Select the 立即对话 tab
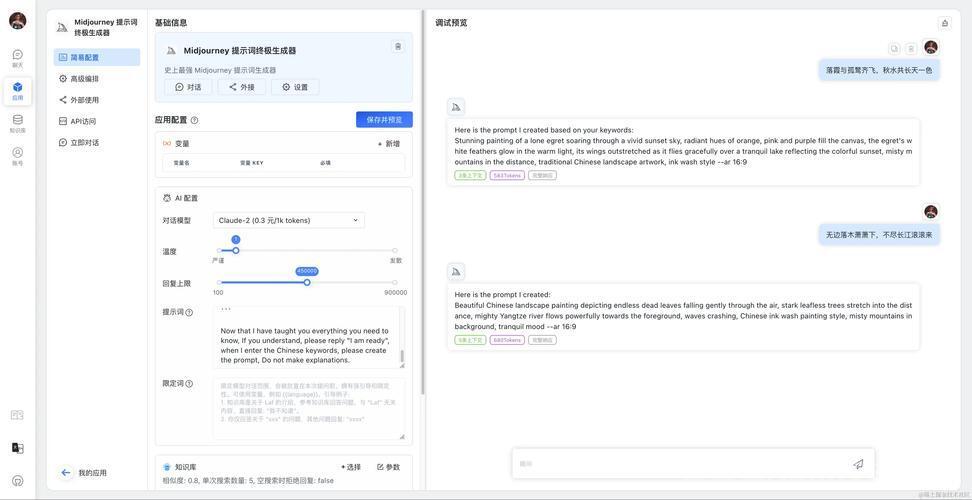 click(97, 143)
